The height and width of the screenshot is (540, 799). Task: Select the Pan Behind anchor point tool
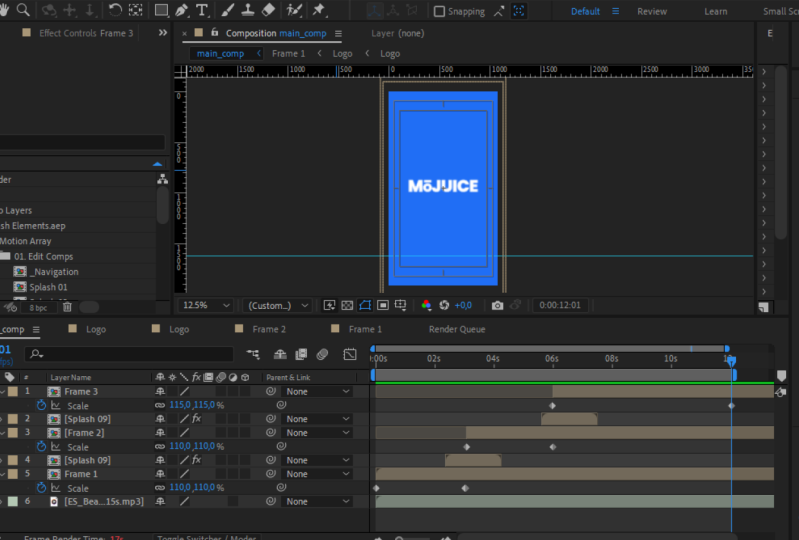click(x=136, y=10)
